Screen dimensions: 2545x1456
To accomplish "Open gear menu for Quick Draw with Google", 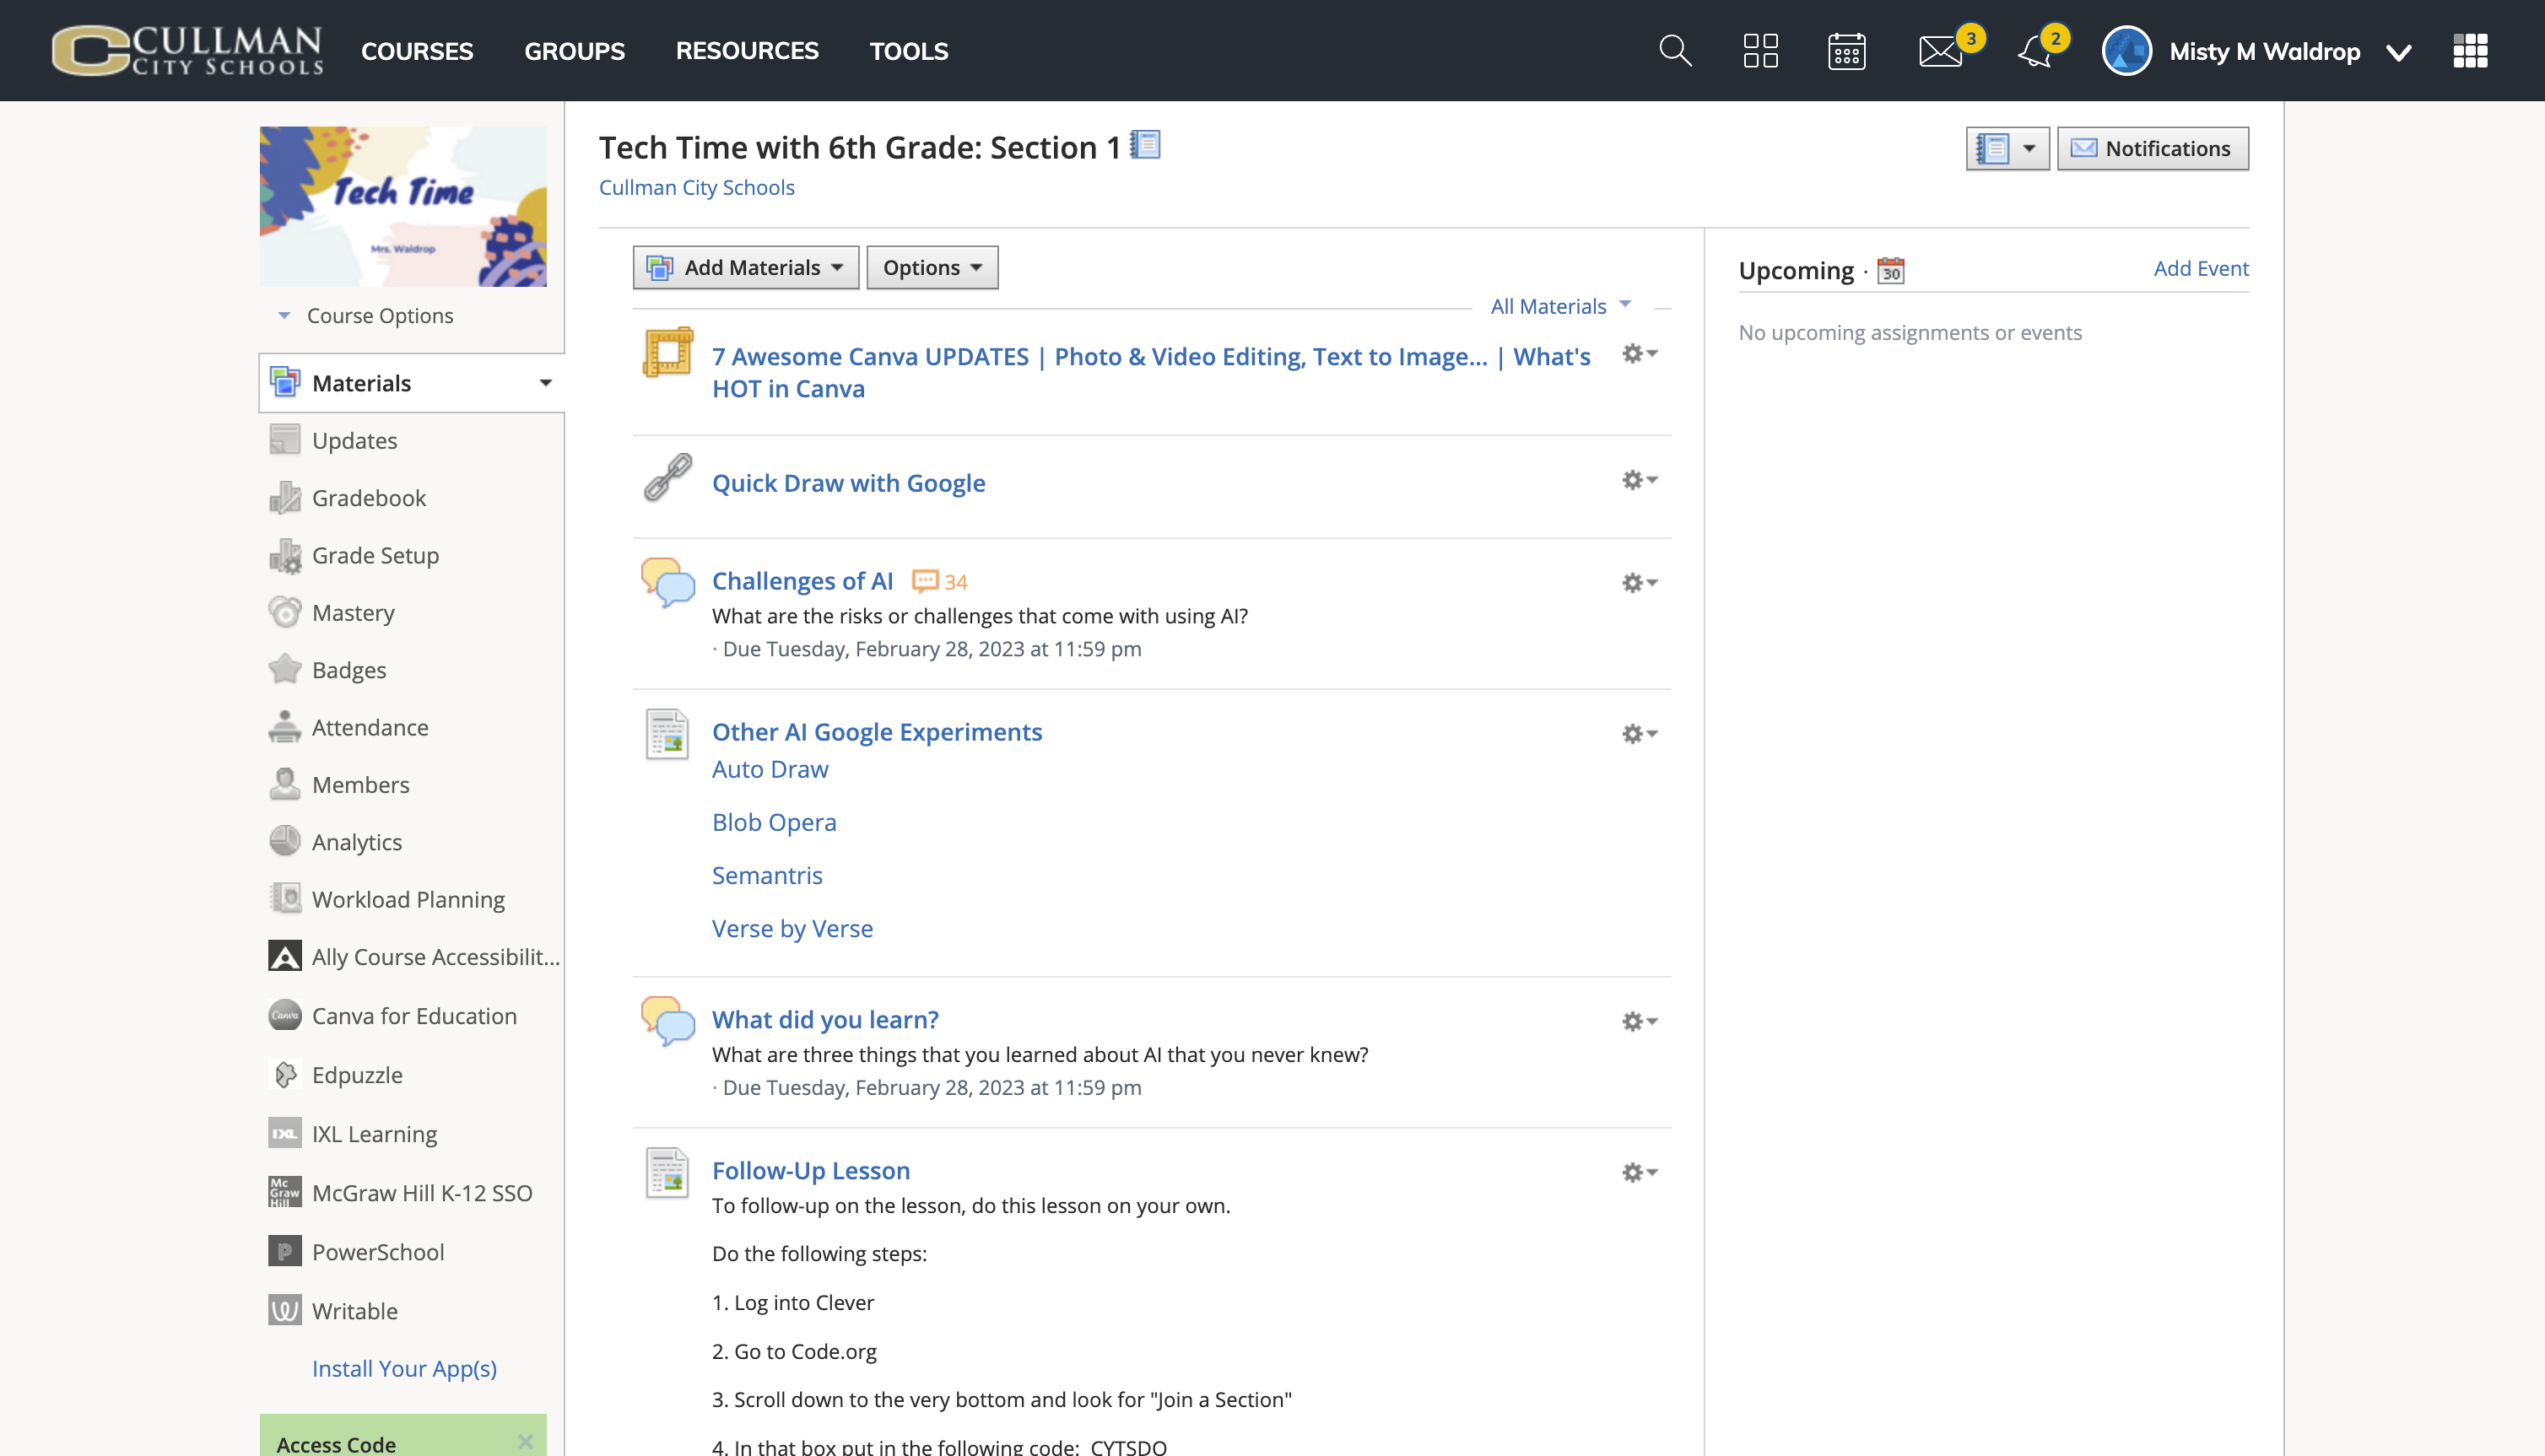I will pos(1639,481).
